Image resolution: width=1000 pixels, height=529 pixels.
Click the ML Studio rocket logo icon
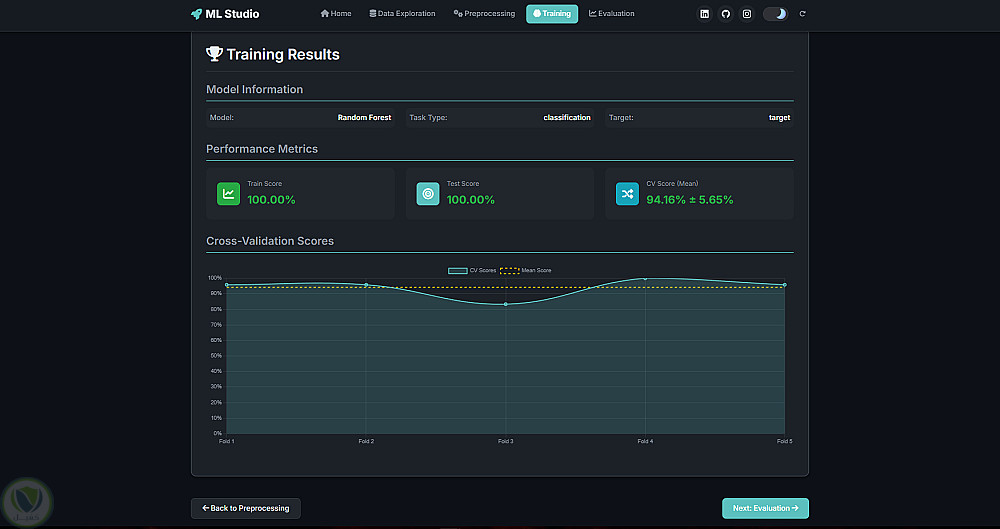(196, 14)
